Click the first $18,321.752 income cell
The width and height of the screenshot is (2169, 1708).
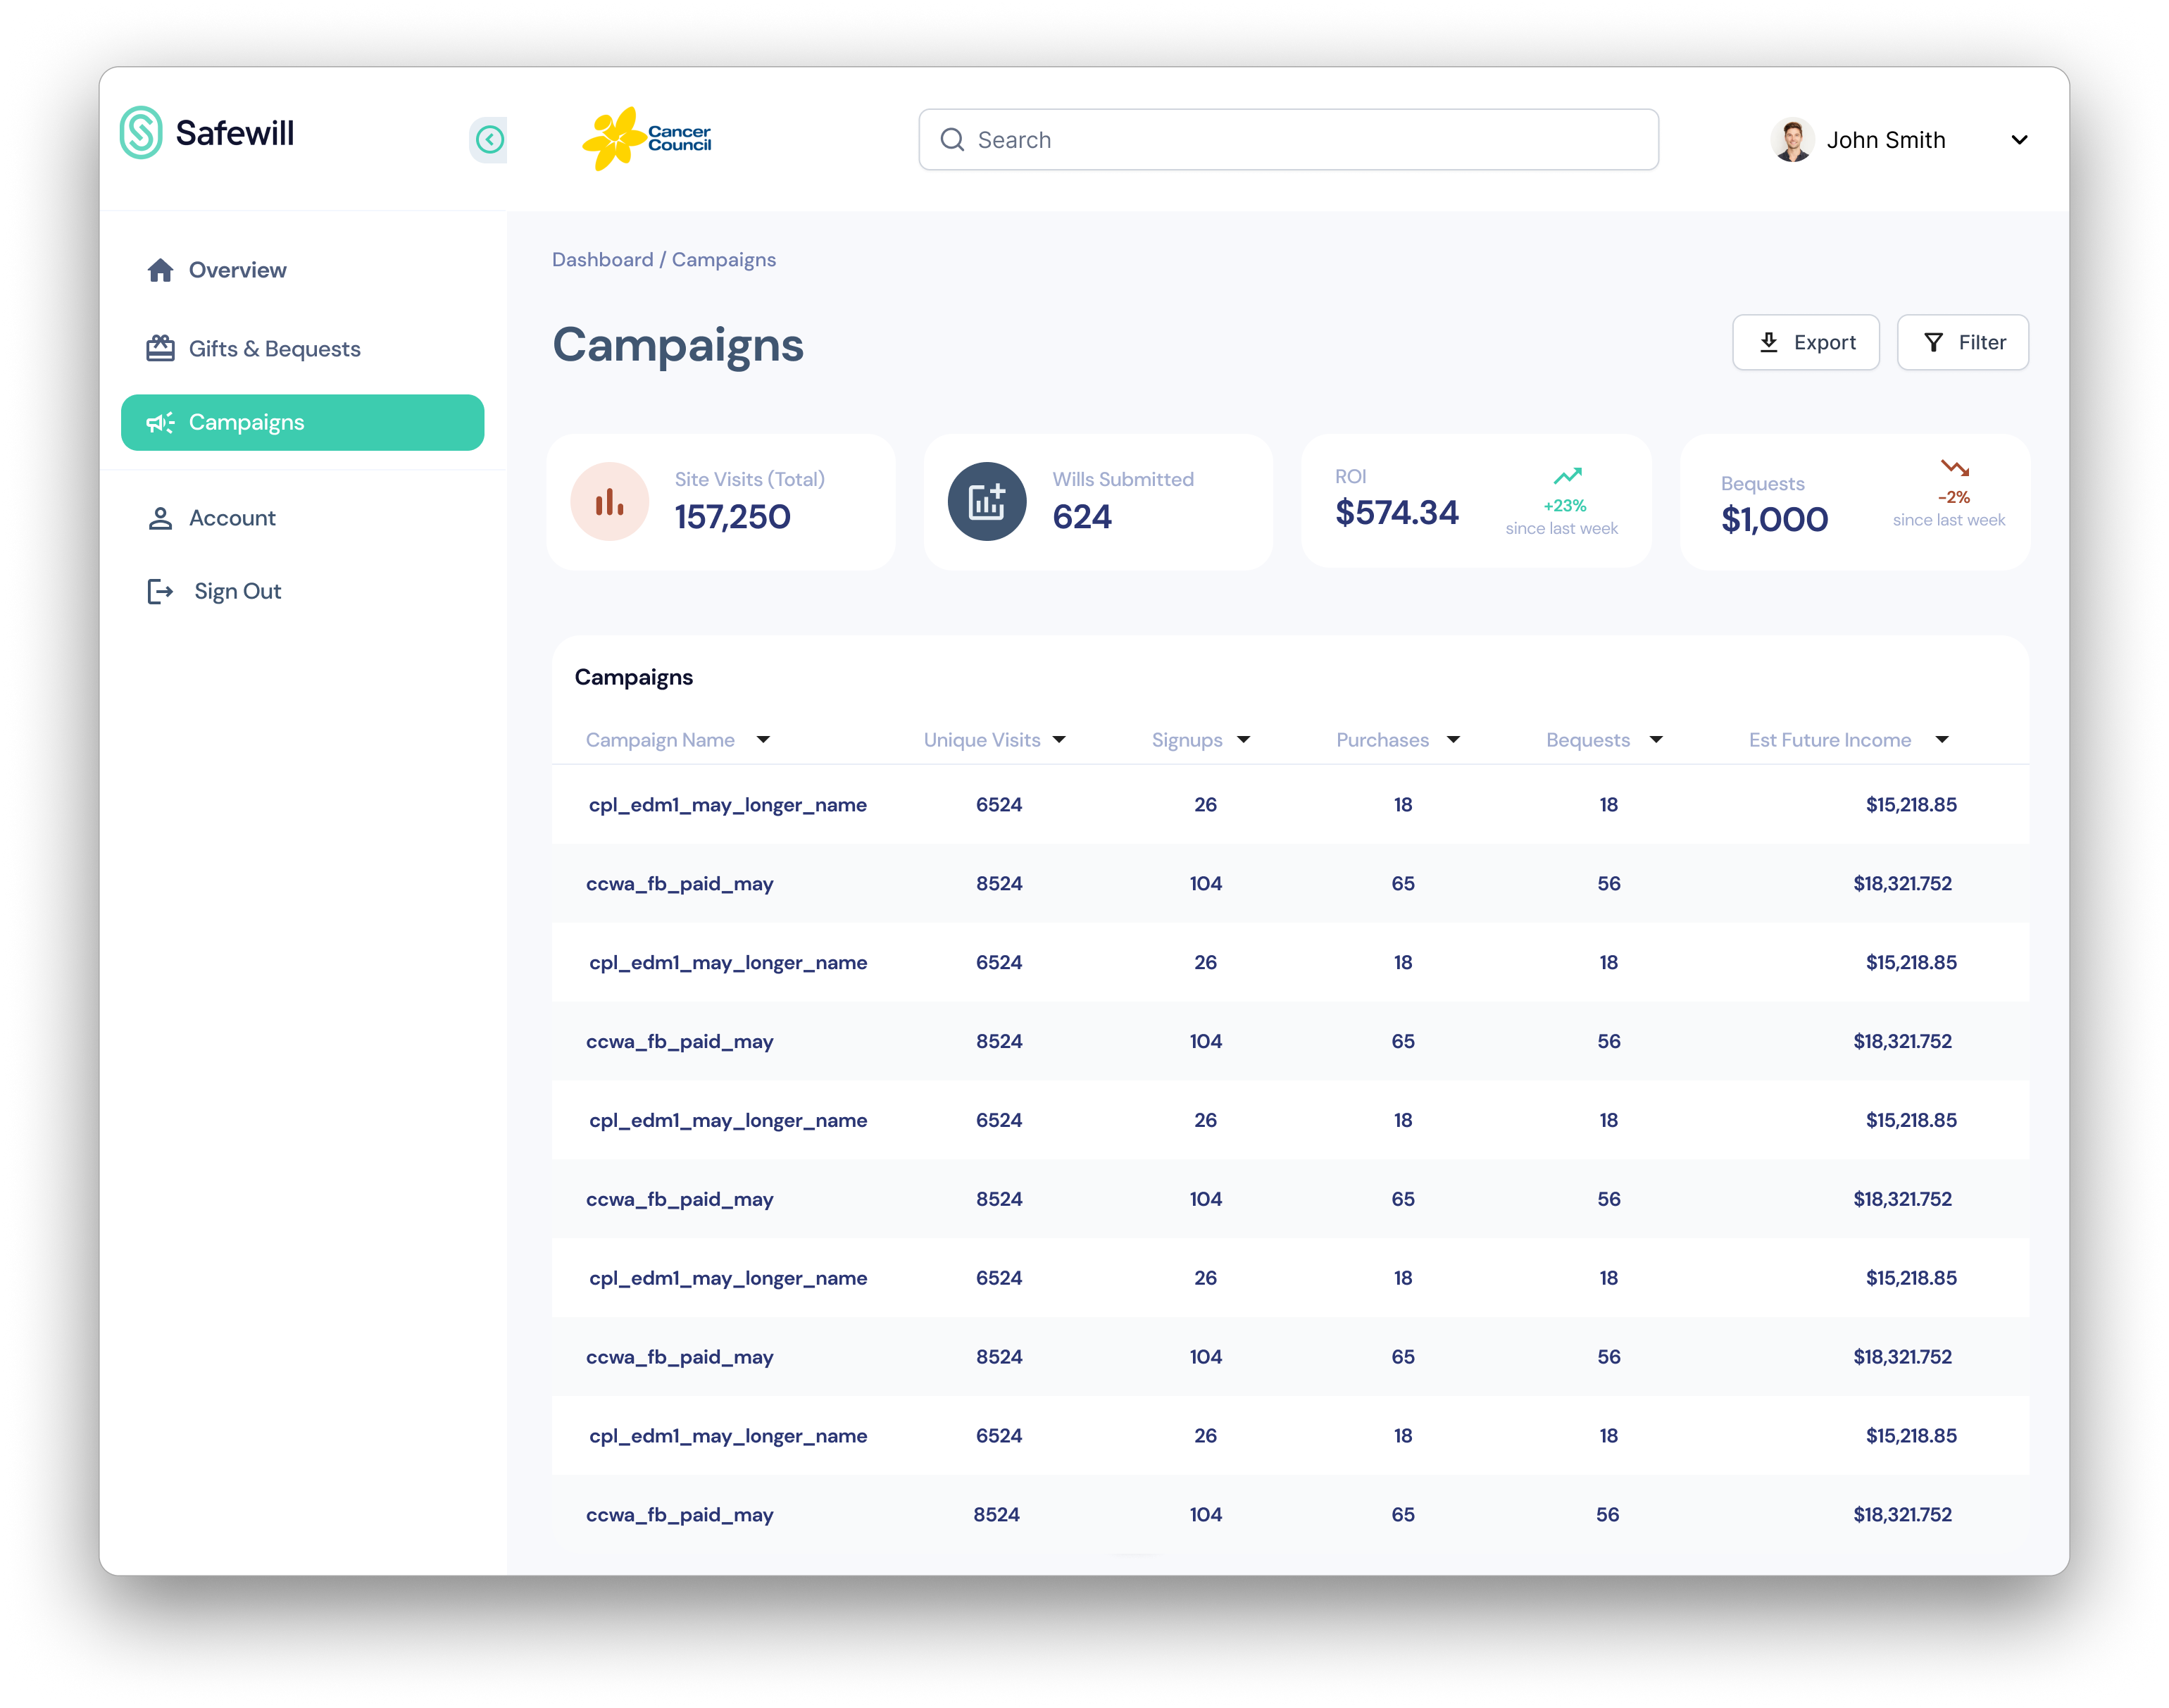[1902, 883]
